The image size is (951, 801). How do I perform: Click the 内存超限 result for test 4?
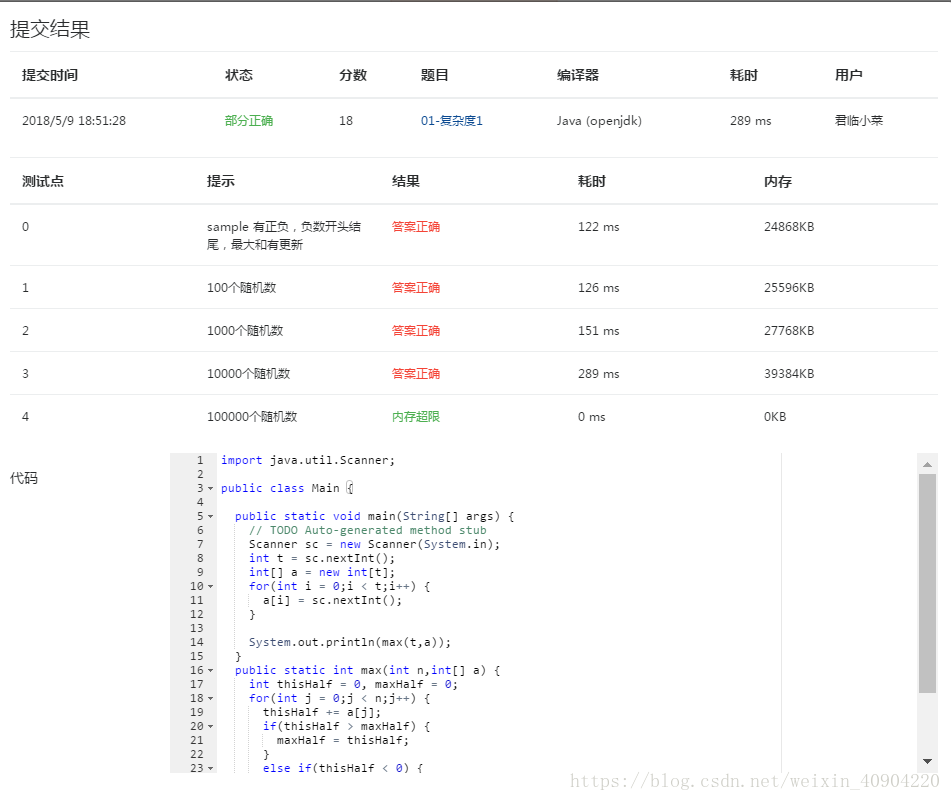click(x=415, y=417)
